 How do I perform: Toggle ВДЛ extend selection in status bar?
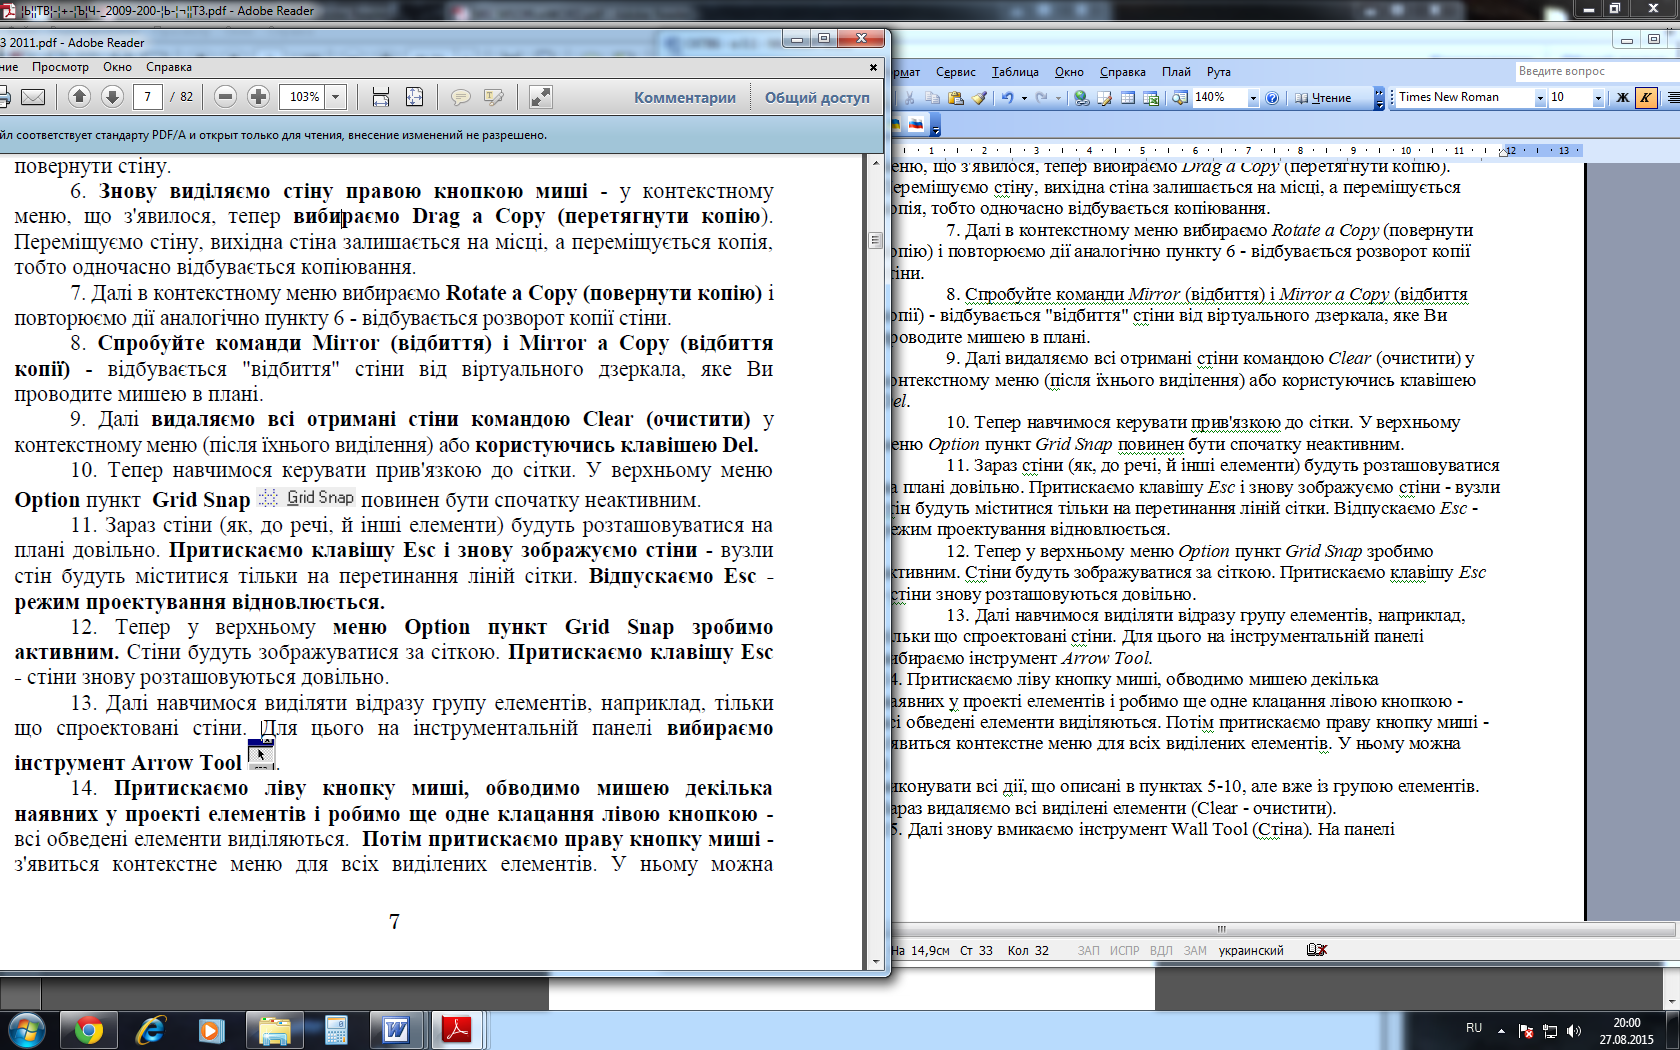pyautogui.click(x=1161, y=950)
